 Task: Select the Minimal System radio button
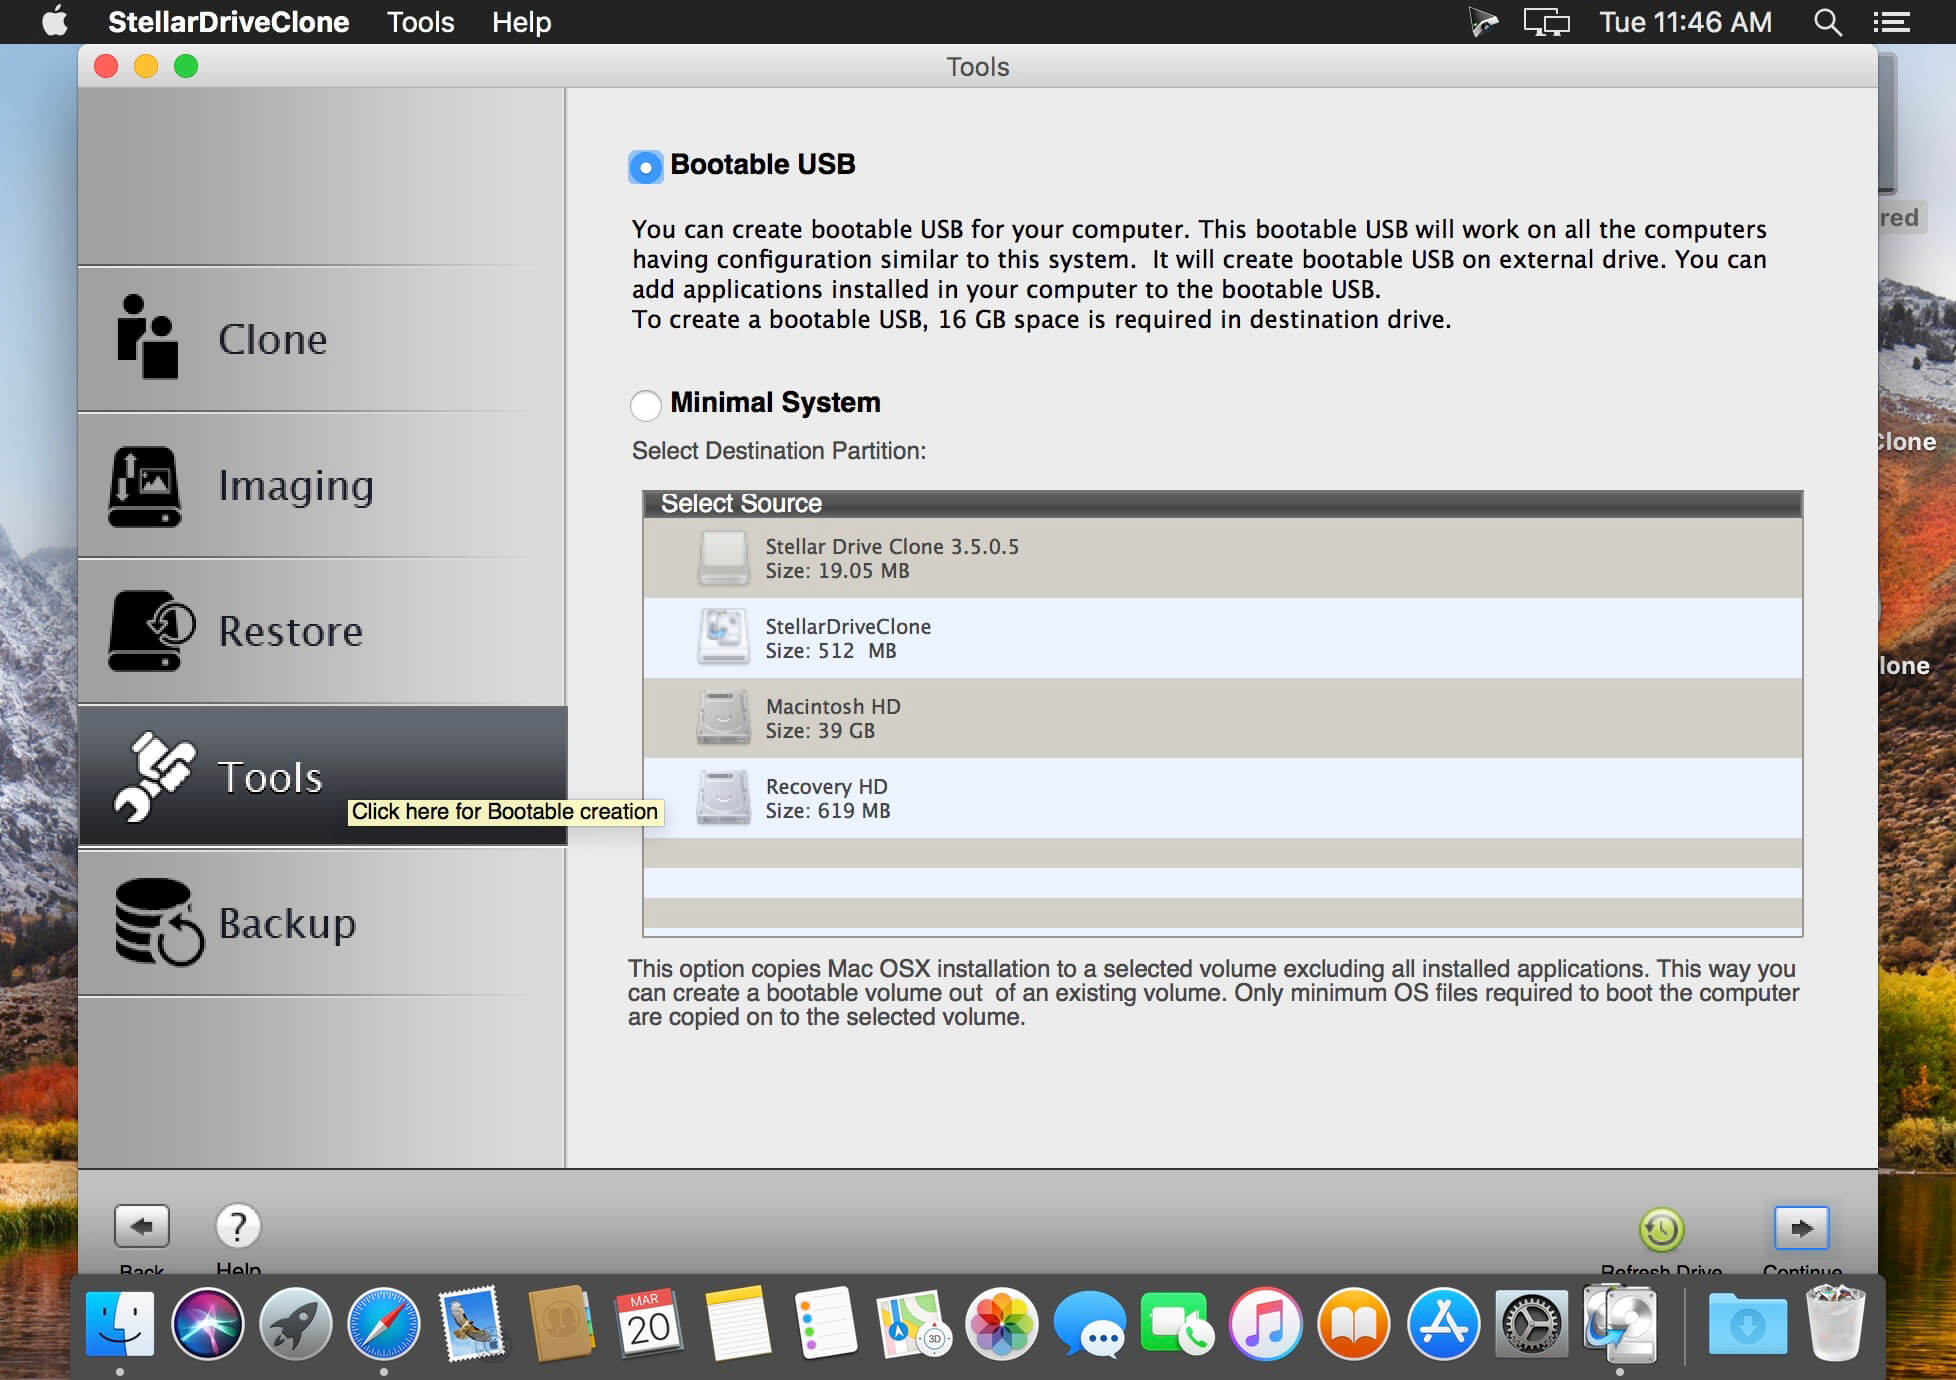click(646, 405)
